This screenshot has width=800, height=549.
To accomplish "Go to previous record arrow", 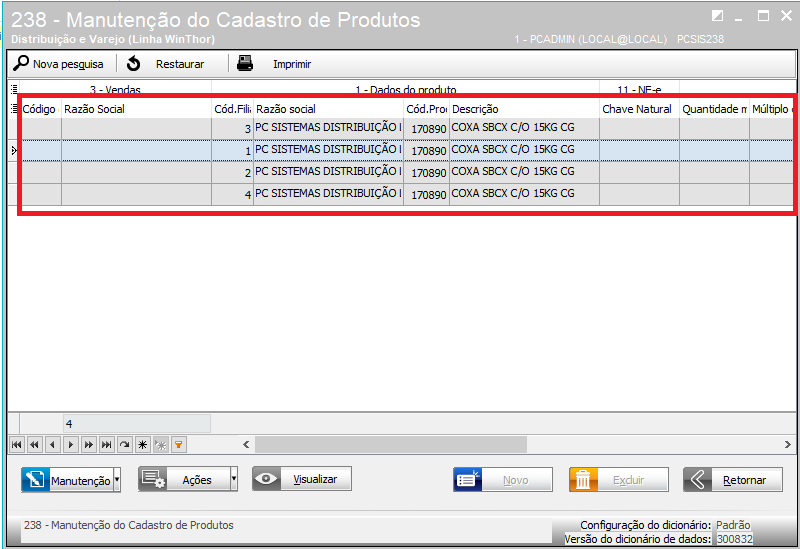I will [52, 445].
